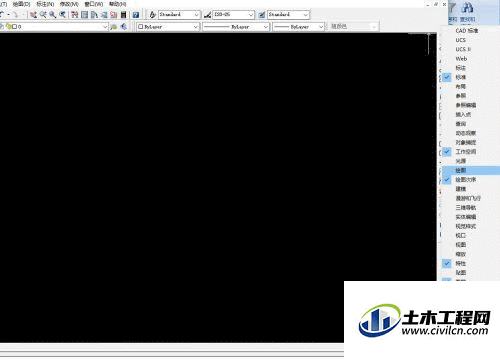Open the 帮助(H) menu
500x361 pixels.
[118, 4]
